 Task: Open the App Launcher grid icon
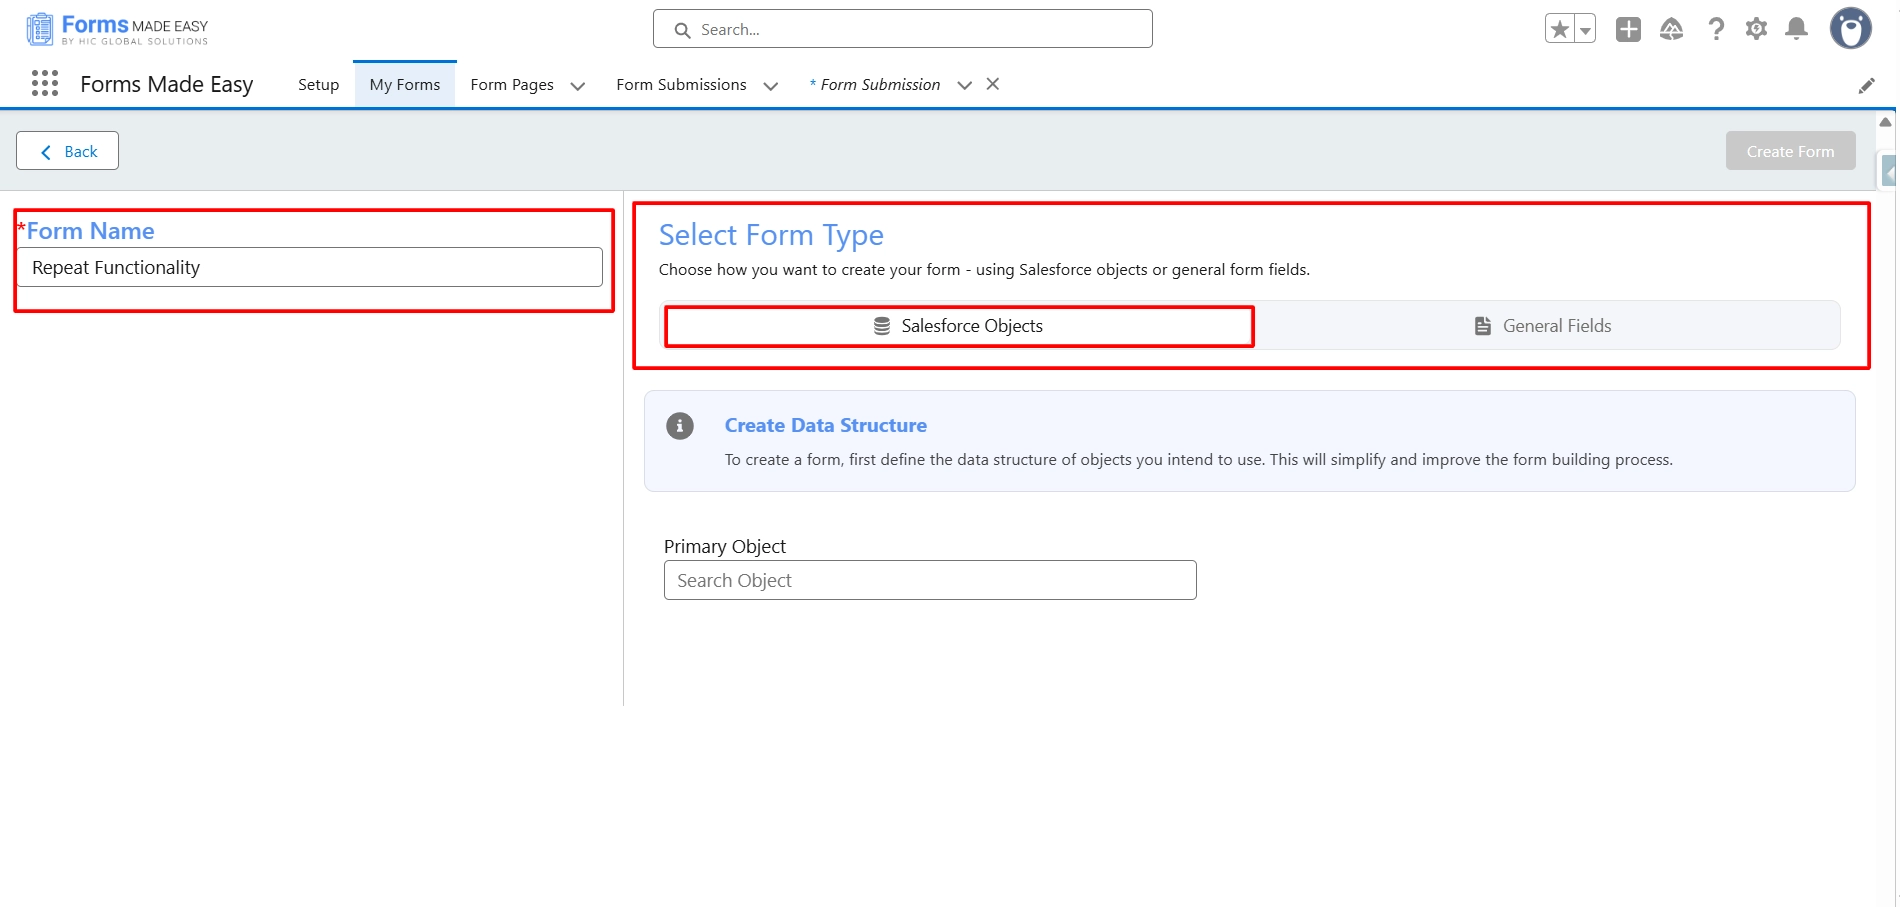pos(45,84)
